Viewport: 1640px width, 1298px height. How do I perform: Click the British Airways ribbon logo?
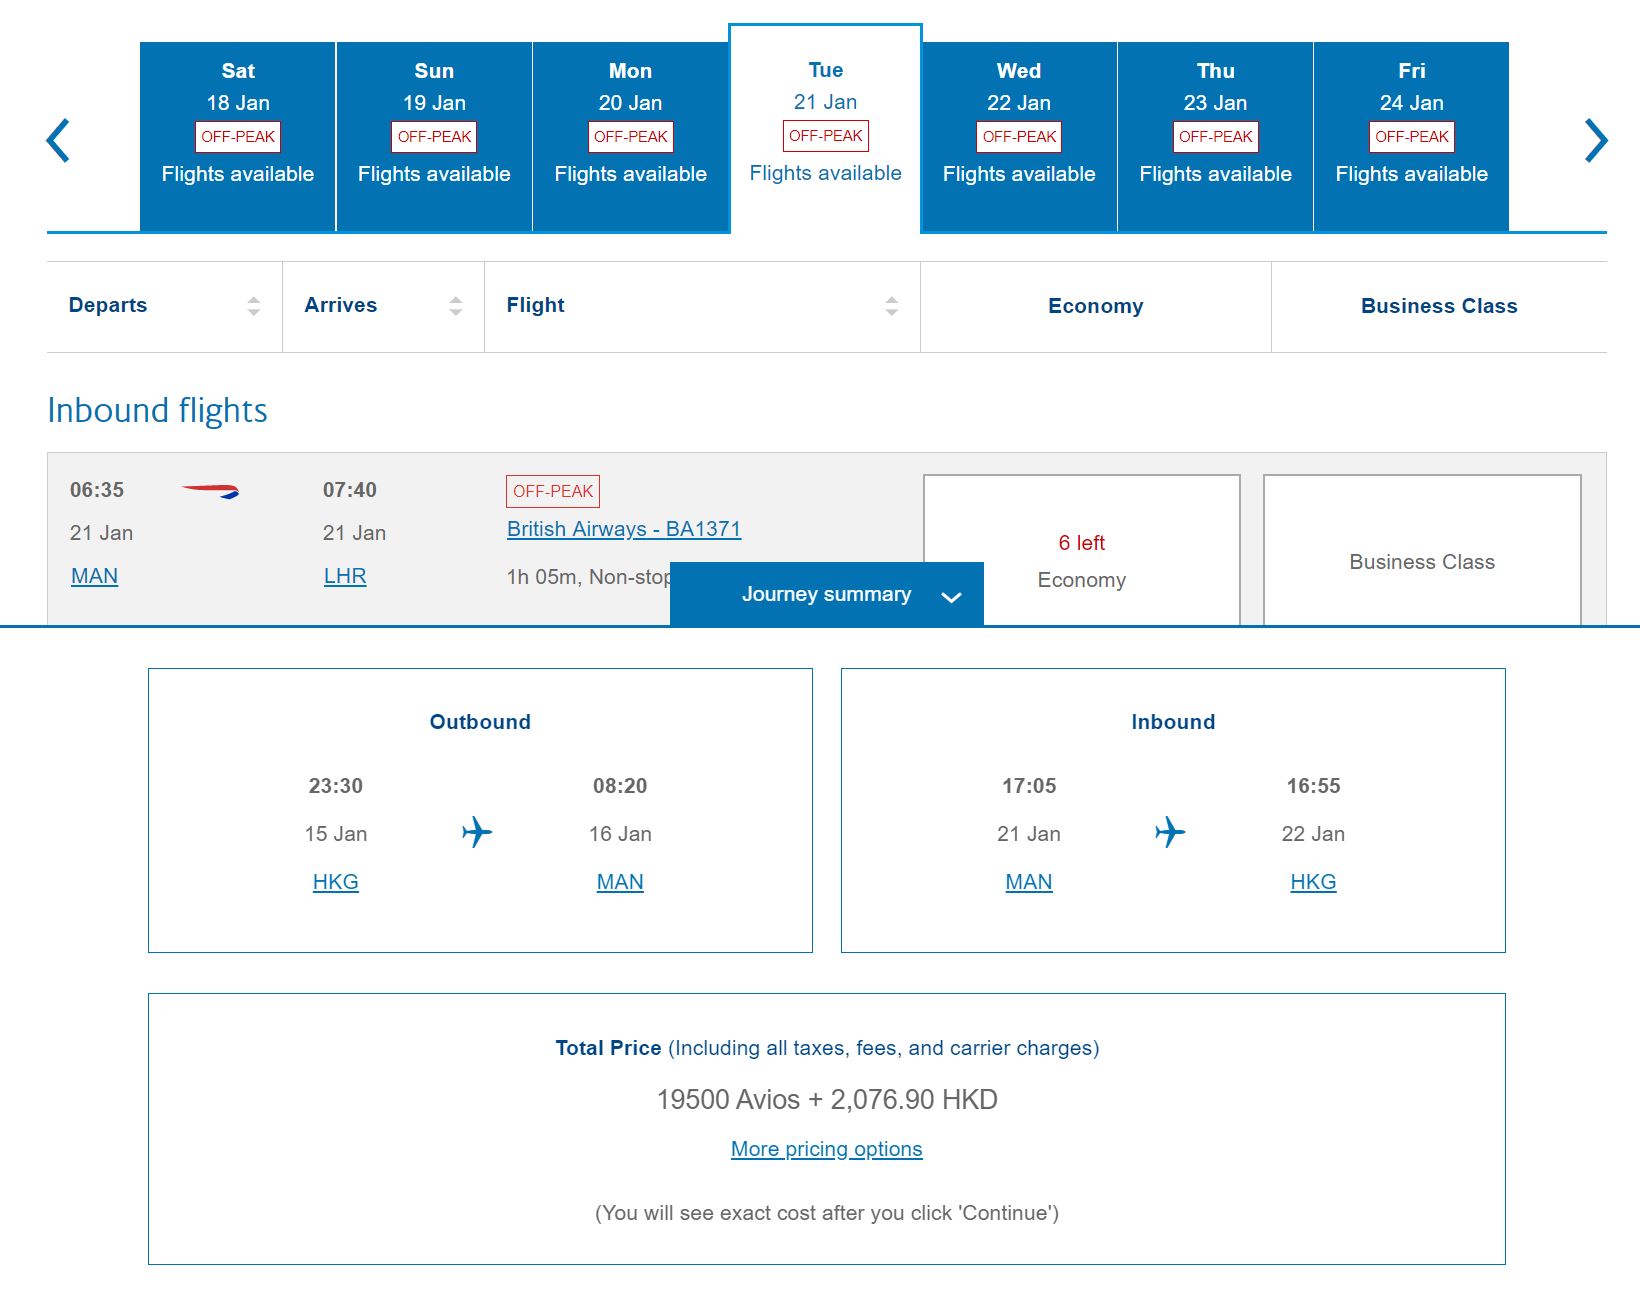click(x=211, y=490)
